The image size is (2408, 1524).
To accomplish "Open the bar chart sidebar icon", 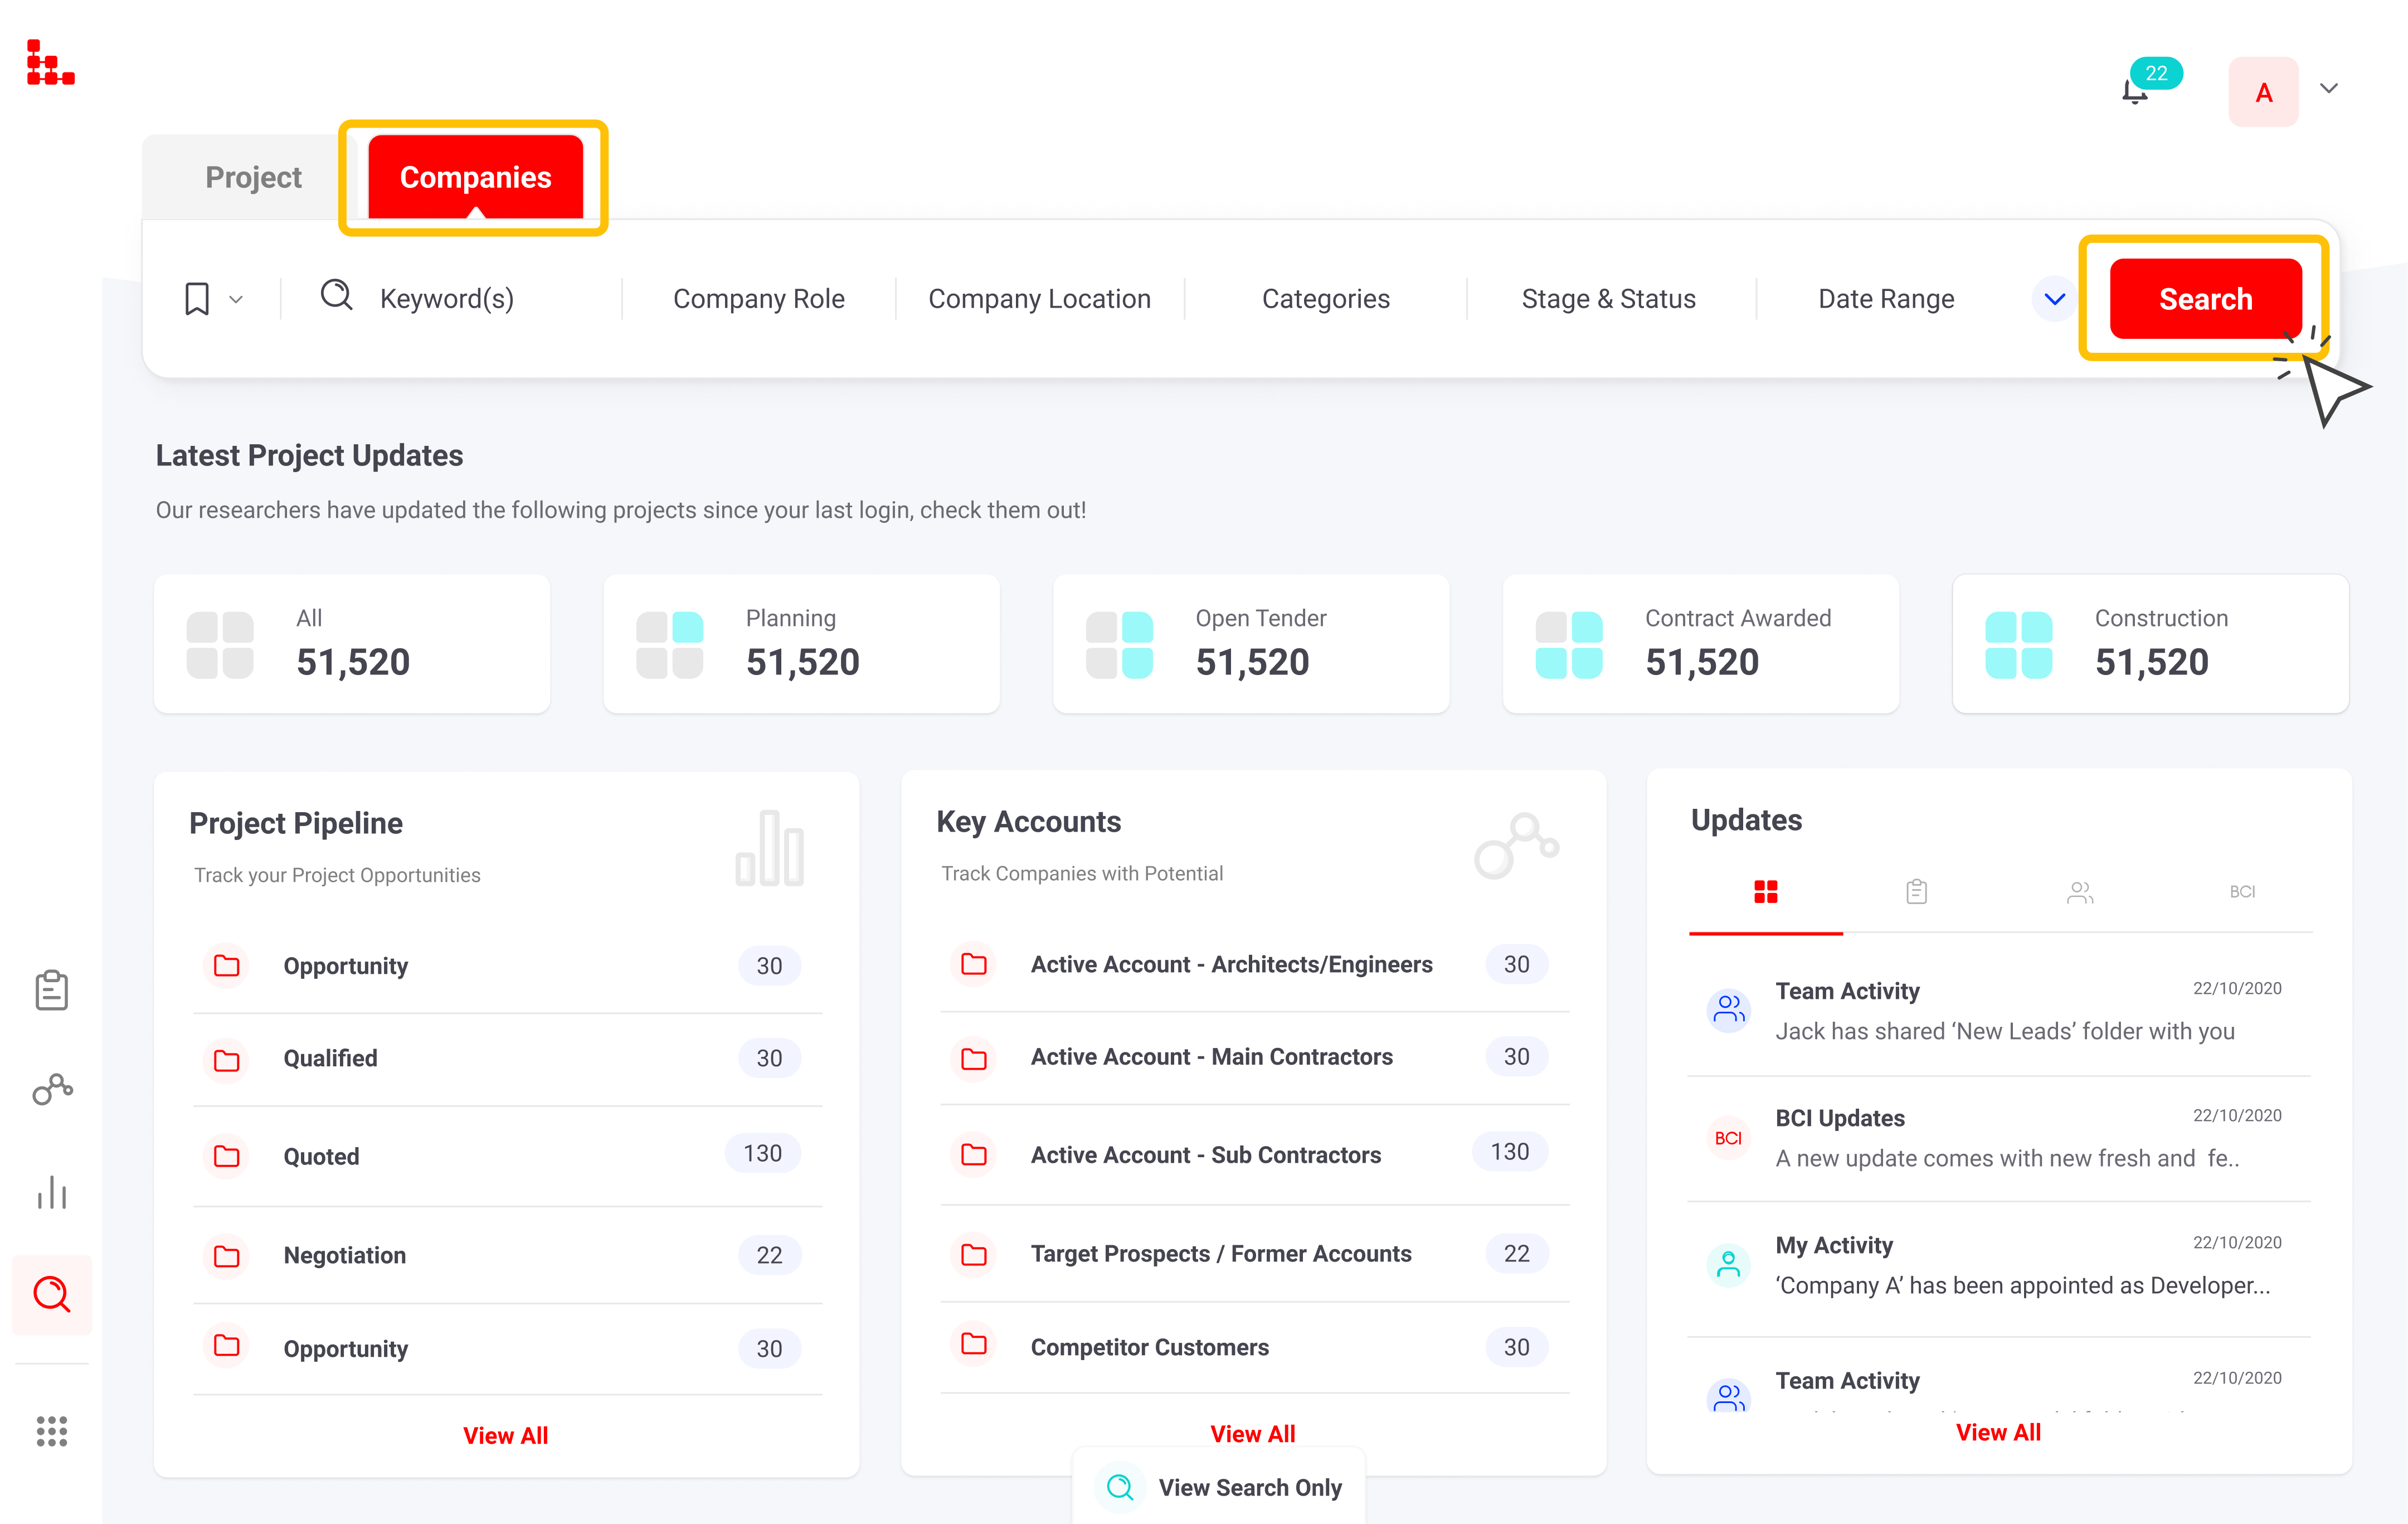I will (x=52, y=1192).
